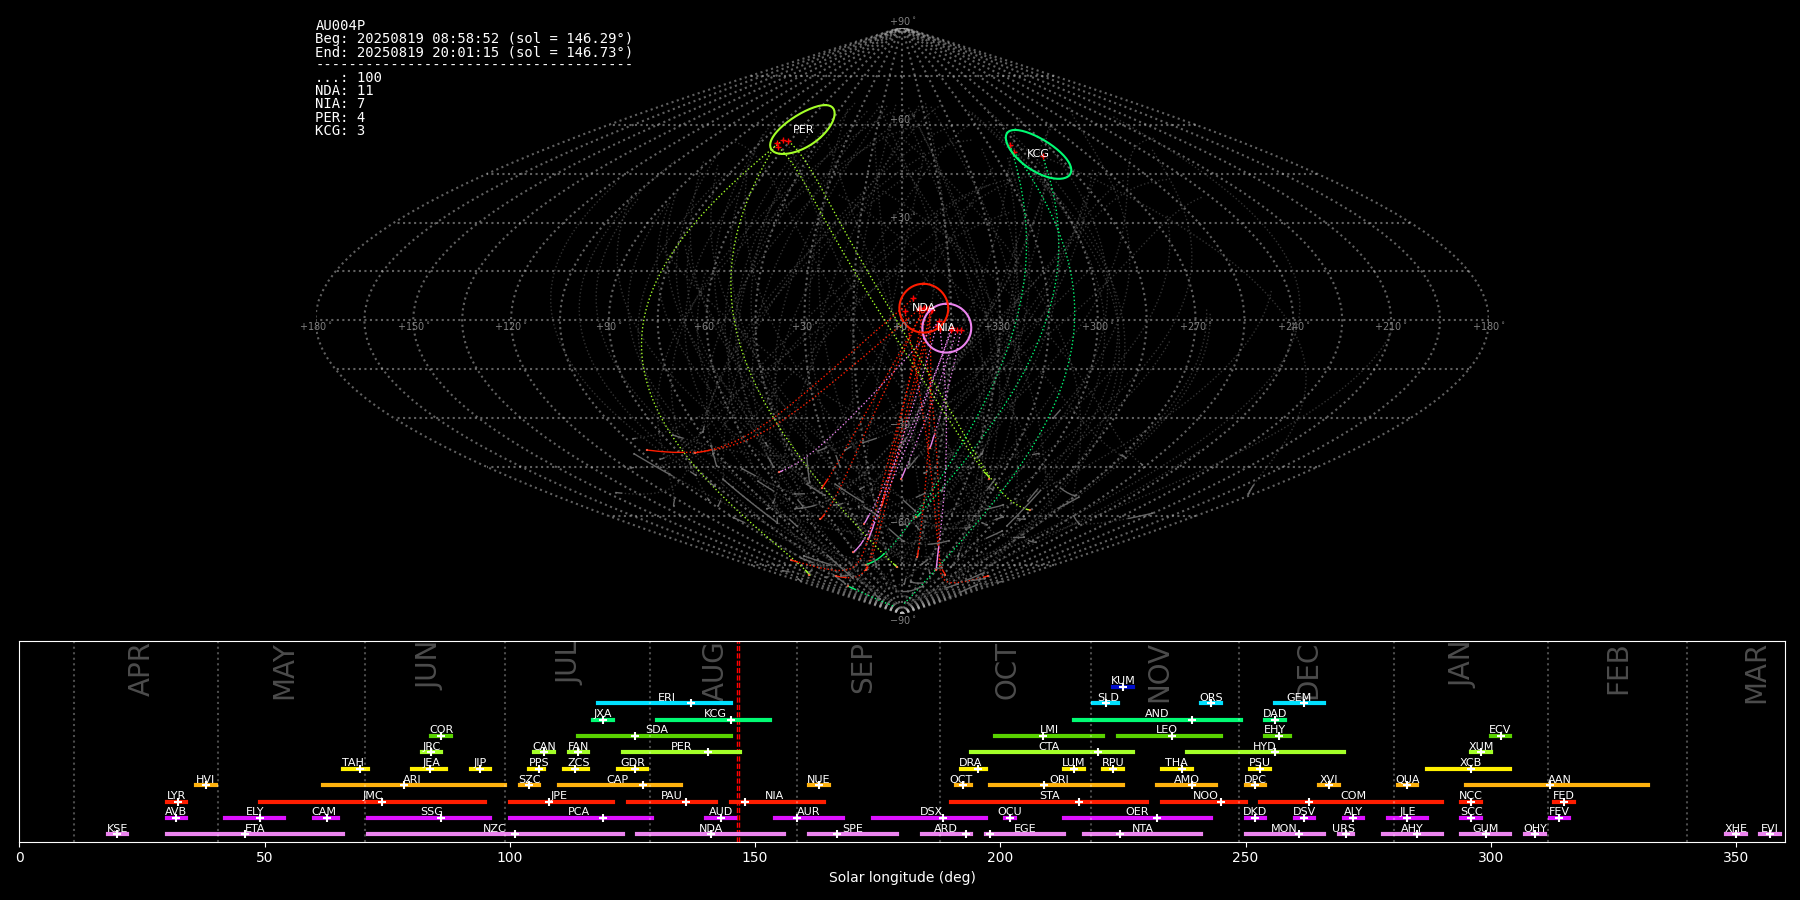Click the GDR shower label in the timeline
1800x900 pixels.
(633, 763)
